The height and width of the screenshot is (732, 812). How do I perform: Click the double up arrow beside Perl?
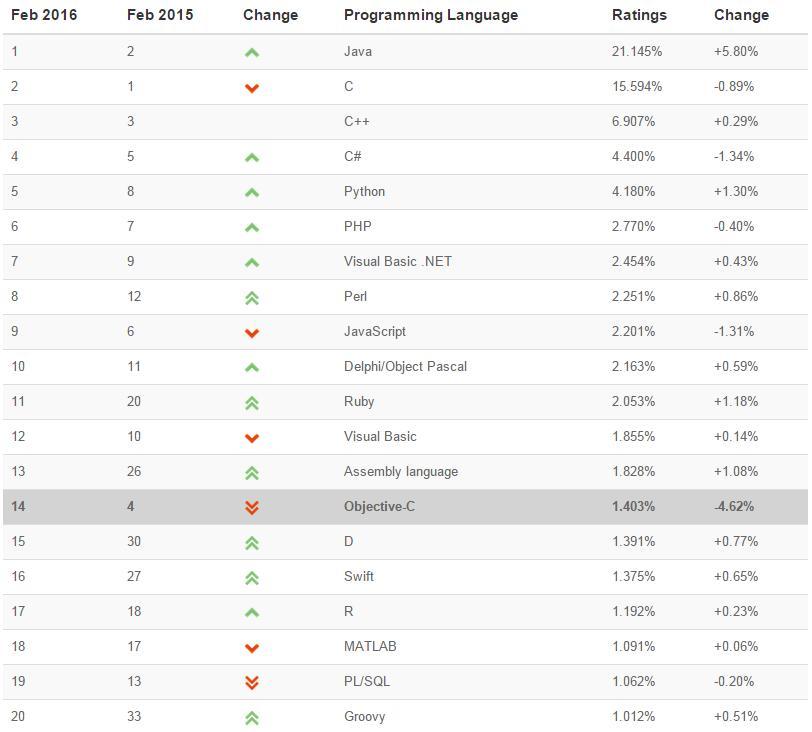coord(252,297)
